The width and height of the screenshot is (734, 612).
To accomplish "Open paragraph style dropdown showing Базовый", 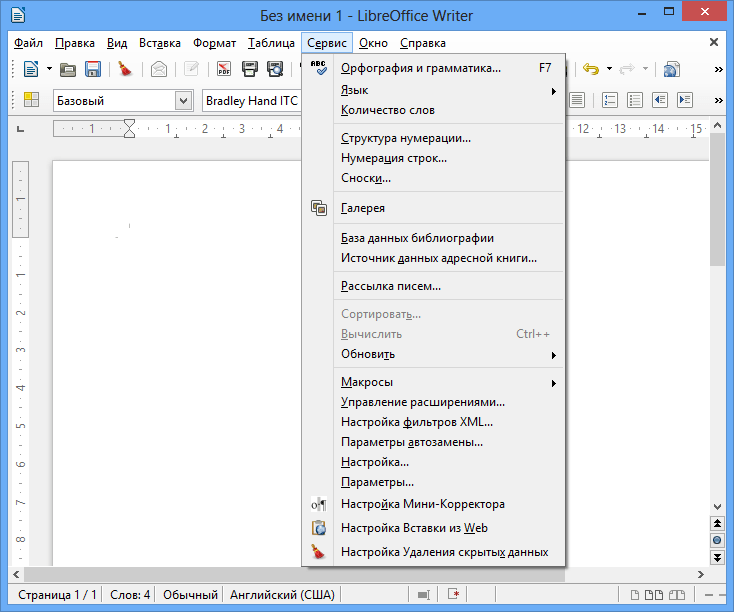I will [183, 101].
